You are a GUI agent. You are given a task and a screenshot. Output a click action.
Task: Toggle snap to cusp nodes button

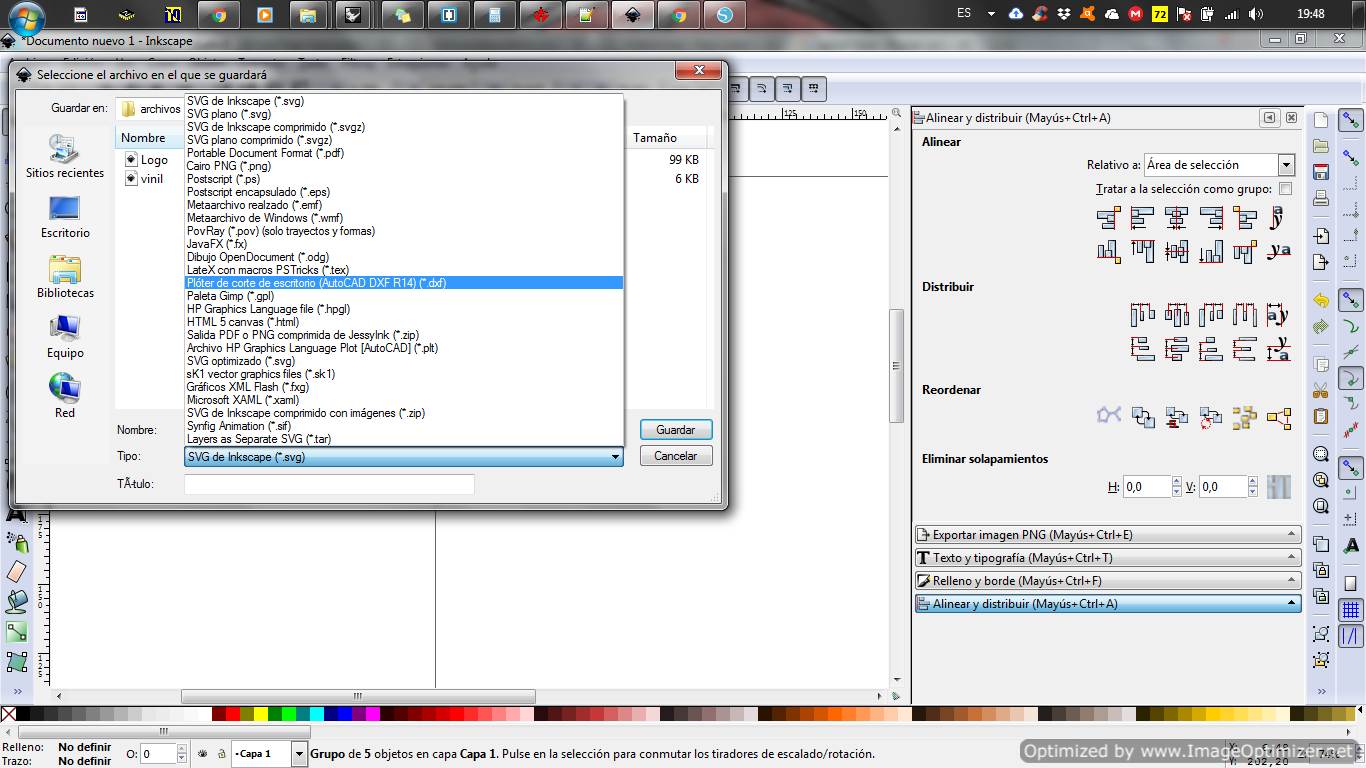click(x=1351, y=377)
